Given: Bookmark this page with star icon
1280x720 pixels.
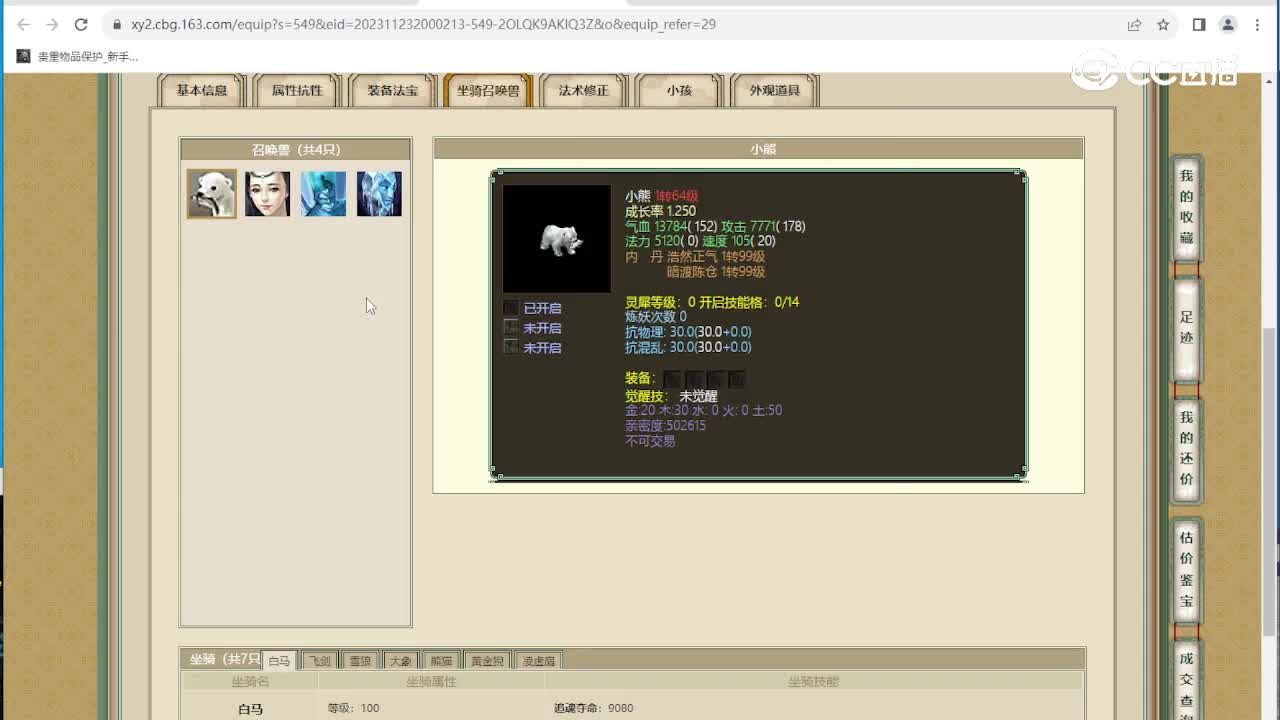Looking at the screenshot, I should tap(1163, 24).
